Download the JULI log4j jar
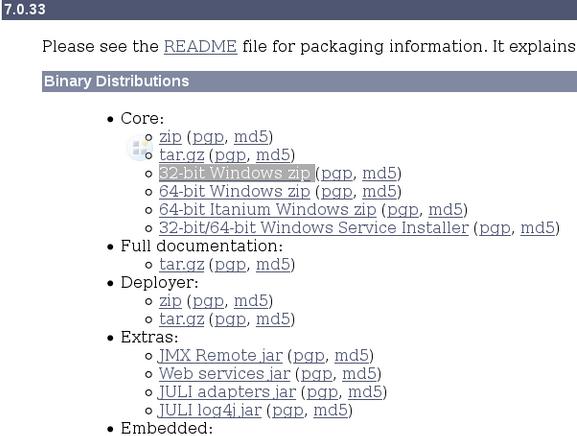577x436 pixels. (209, 410)
